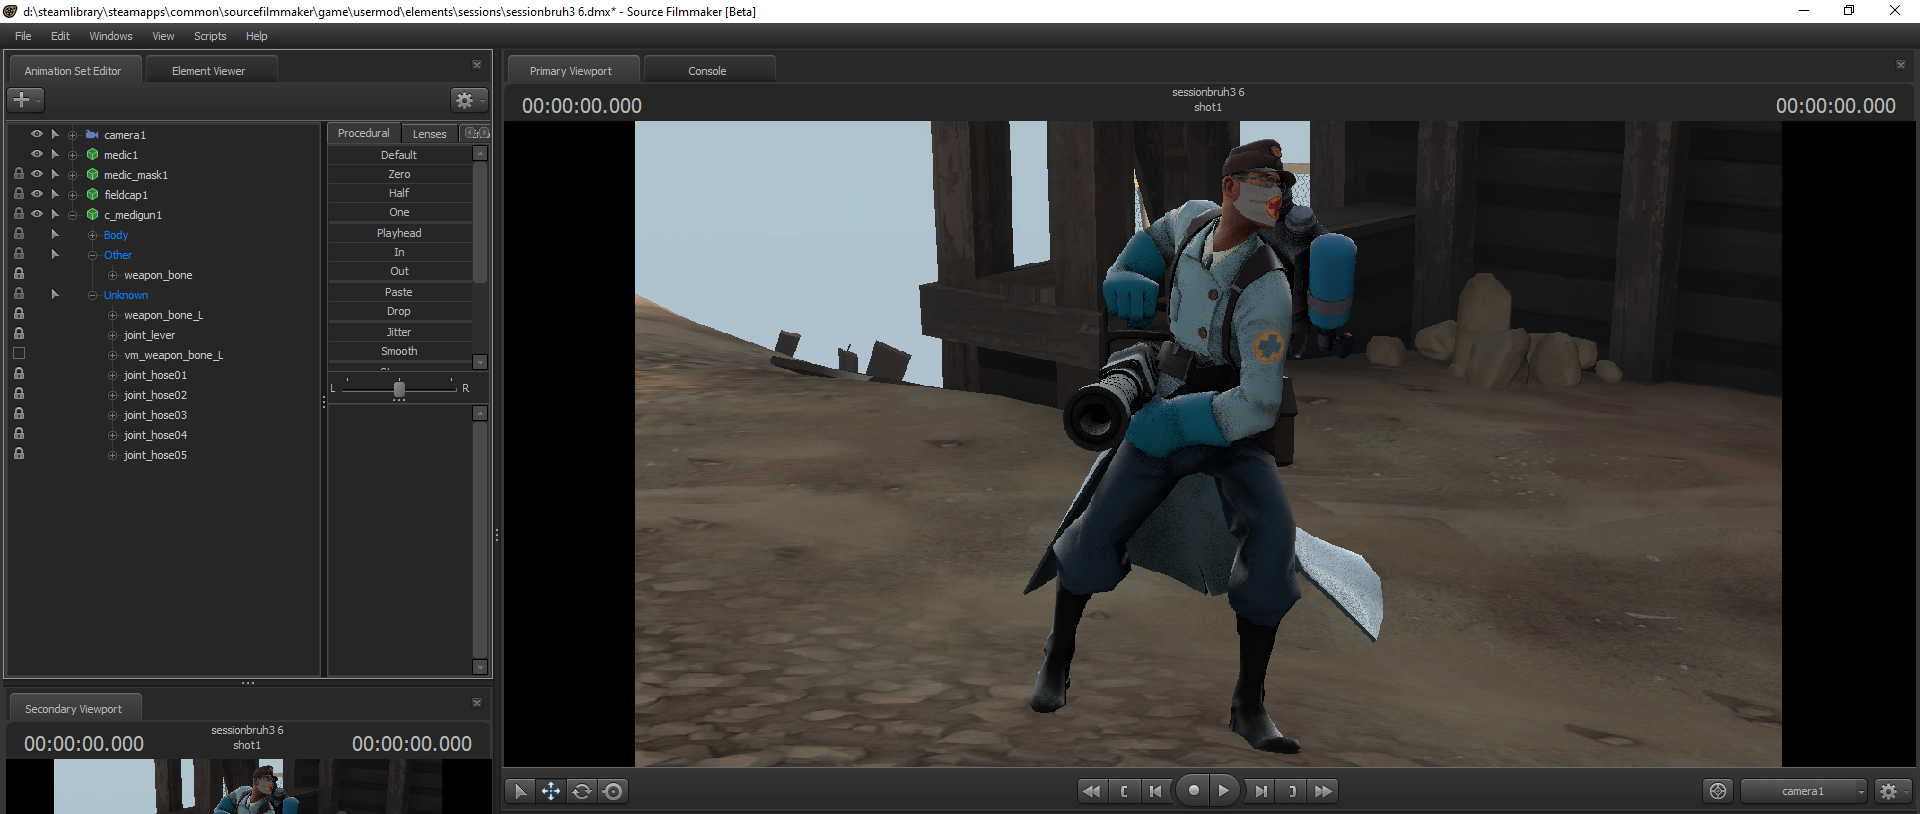The height and width of the screenshot is (814, 1920).
Task: Click the green cube icon for fieldcap1
Action: click(x=92, y=195)
